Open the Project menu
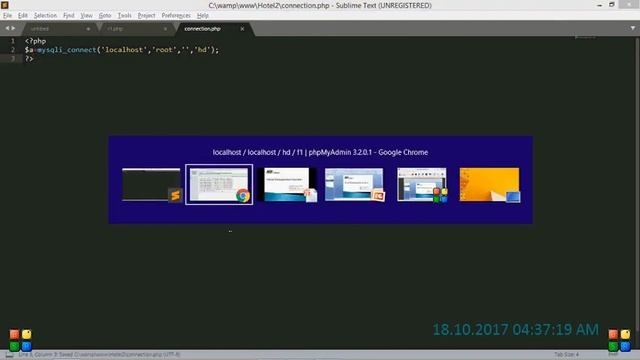The height and width of the screenshot is (360, 640). [146, 16]
